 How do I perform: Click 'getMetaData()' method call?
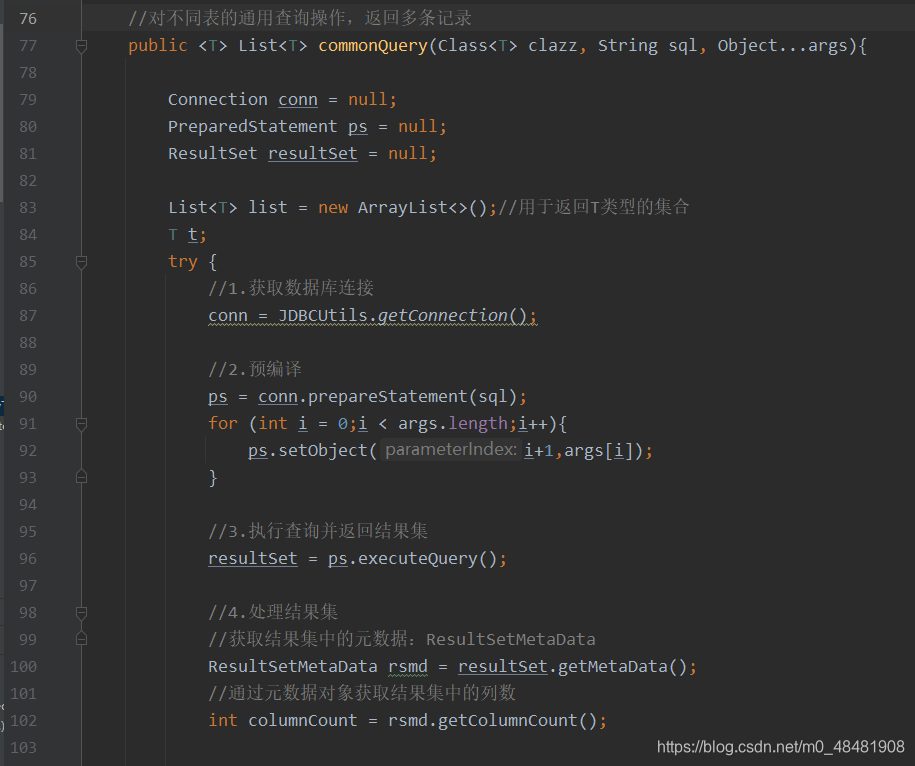coord(621,666)
